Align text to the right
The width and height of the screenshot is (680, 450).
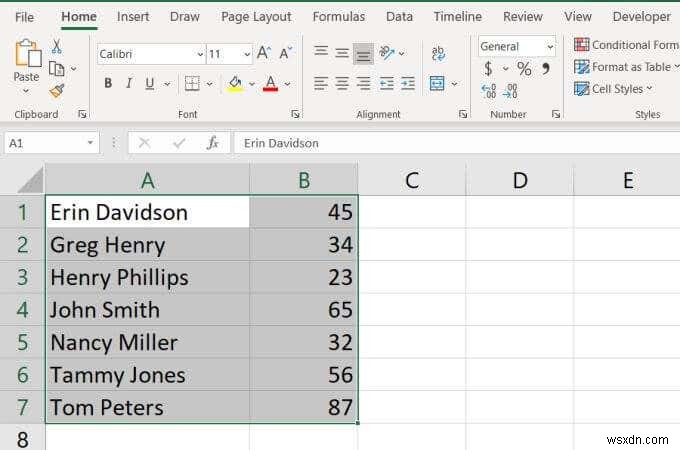pos(363,83)
